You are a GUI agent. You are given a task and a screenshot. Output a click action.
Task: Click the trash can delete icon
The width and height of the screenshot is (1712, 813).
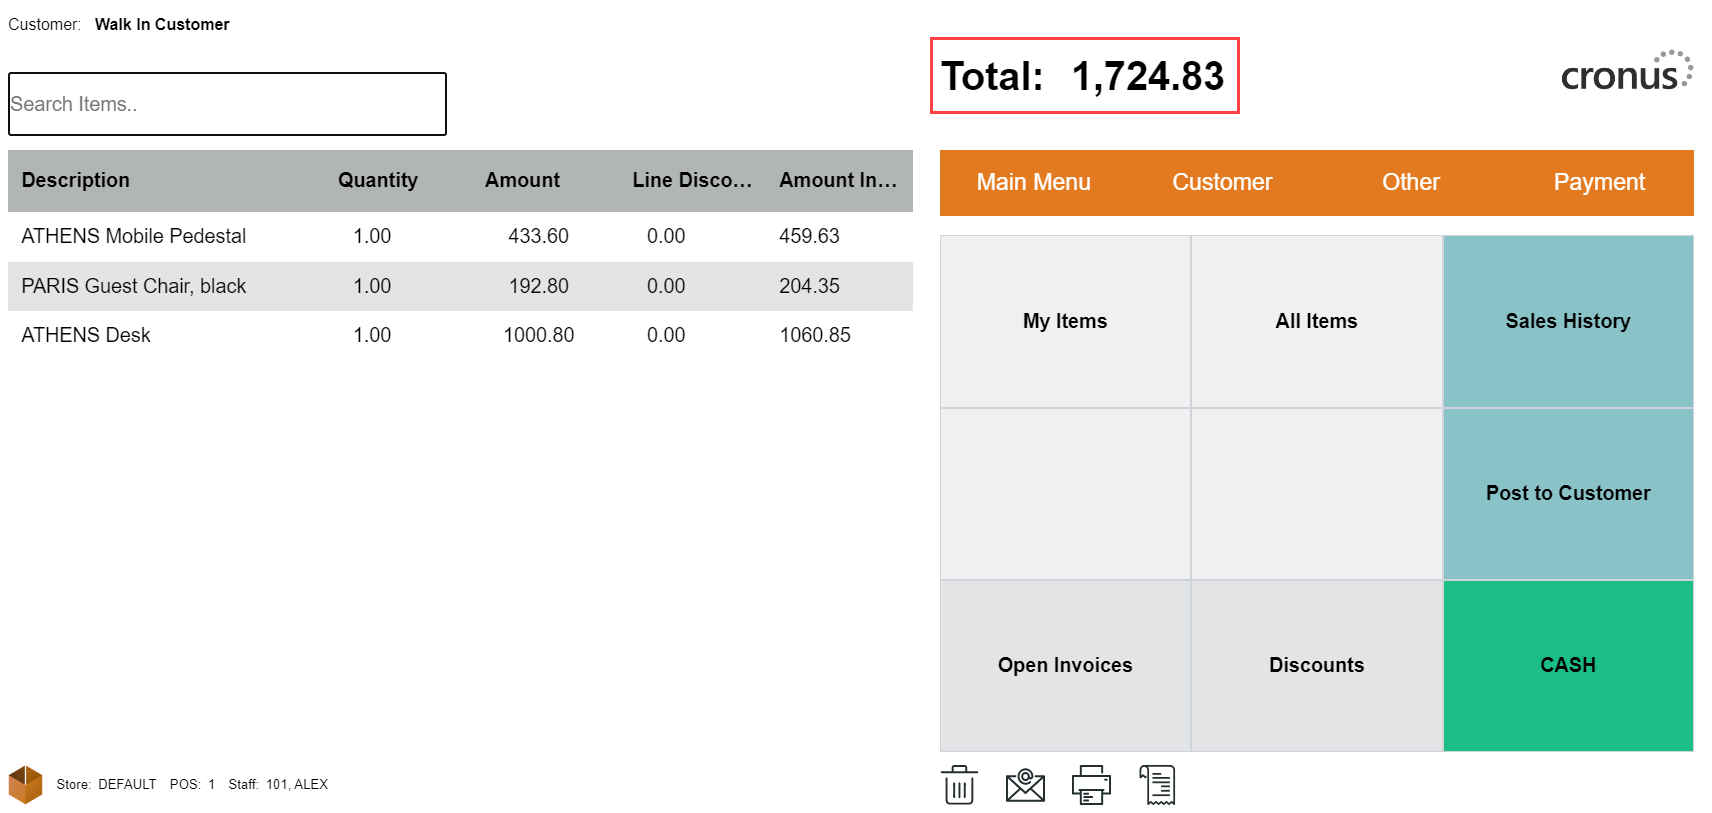click(x=959, y=785)
